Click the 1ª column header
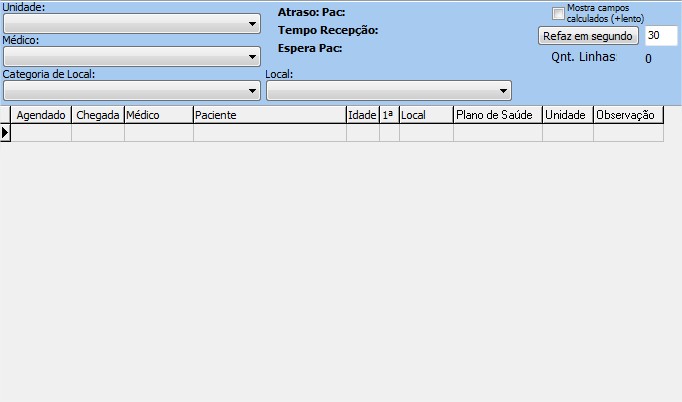This screenshot has width=682, height=402. (x=389, y=115)
